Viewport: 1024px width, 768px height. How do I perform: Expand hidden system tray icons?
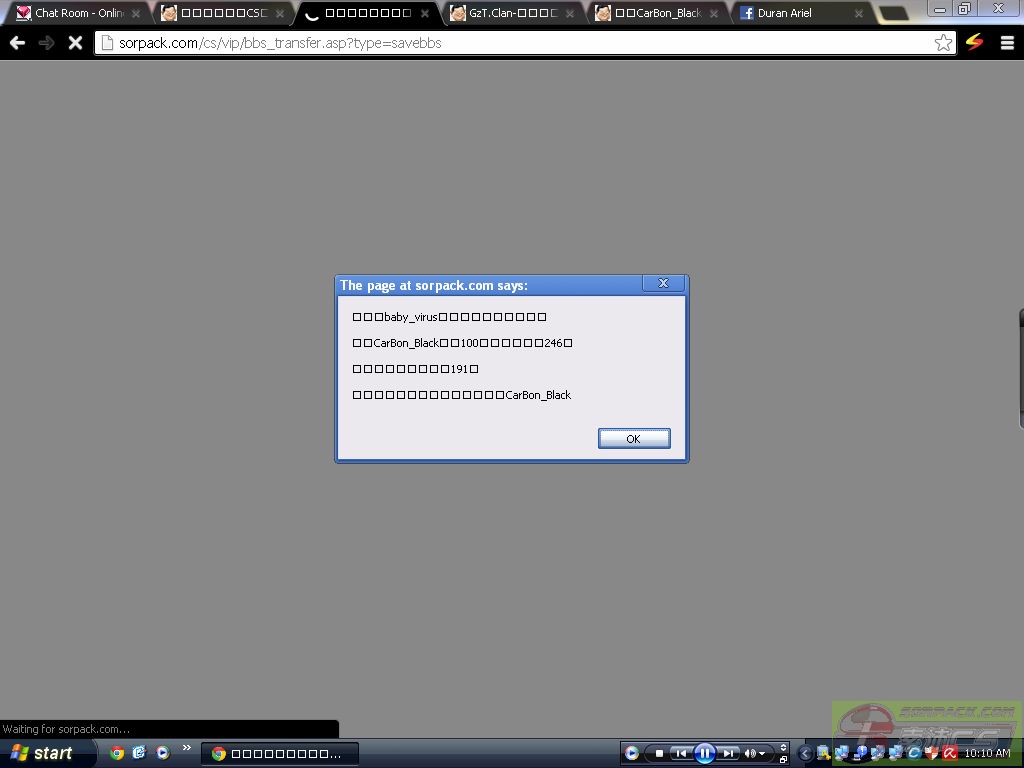pos(806,753)
